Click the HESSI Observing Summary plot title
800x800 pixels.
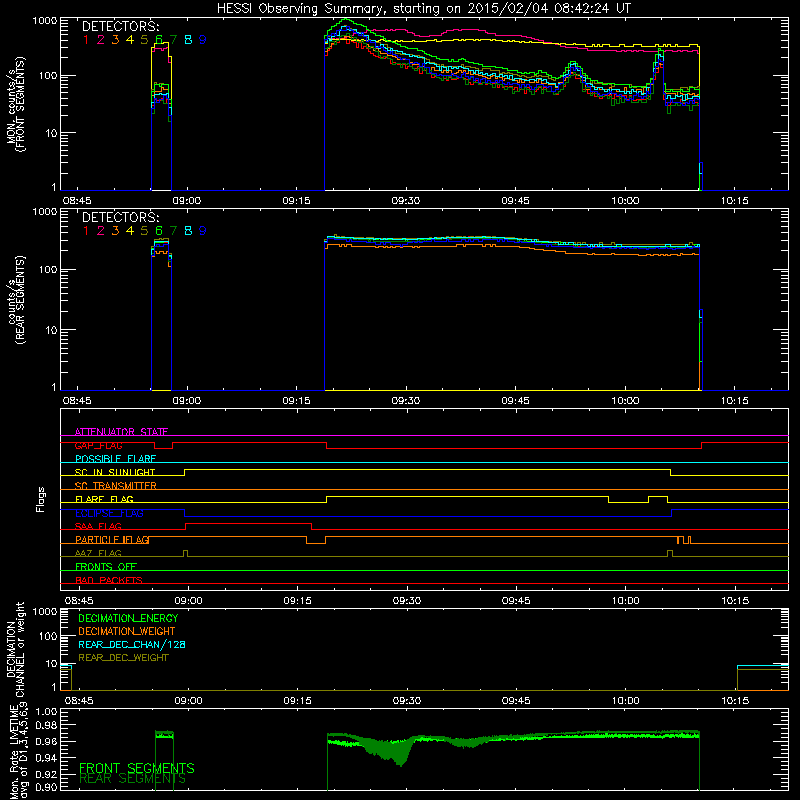(424, 9)
